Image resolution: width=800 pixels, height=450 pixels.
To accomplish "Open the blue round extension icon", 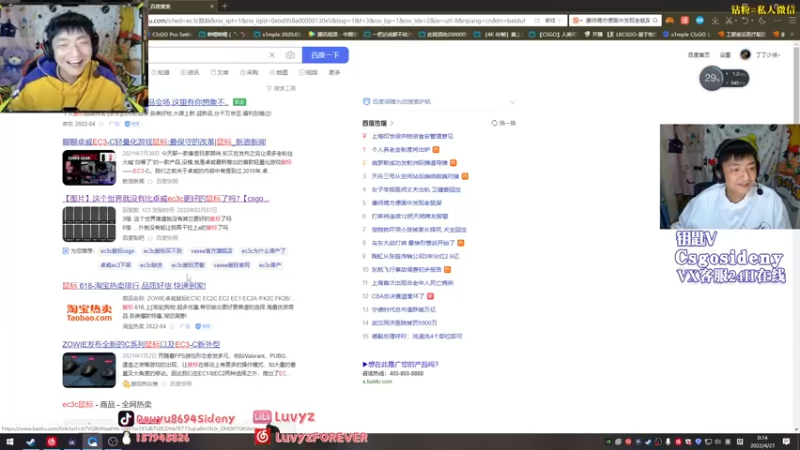I will (x=699, y=20).
